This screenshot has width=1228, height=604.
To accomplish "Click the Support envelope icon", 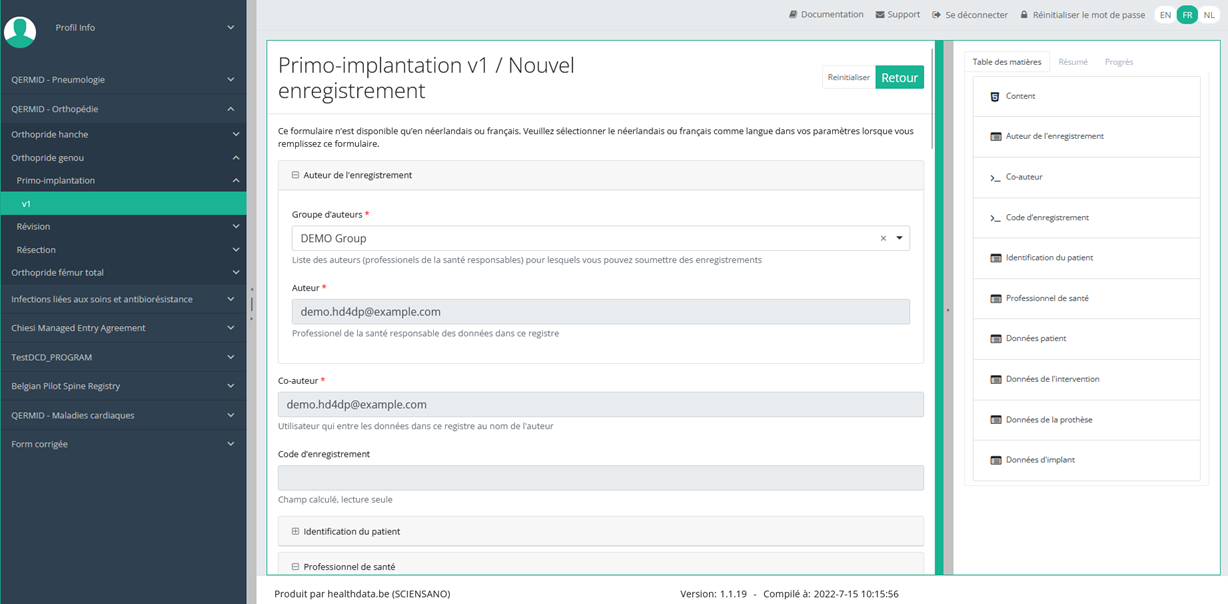I will click(x=880, y=15).
